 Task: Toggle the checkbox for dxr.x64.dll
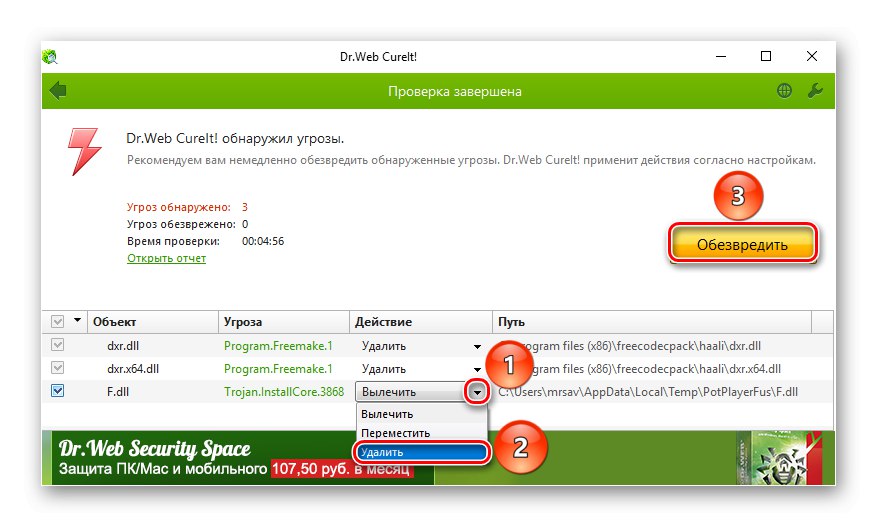[x=58, y=368]
